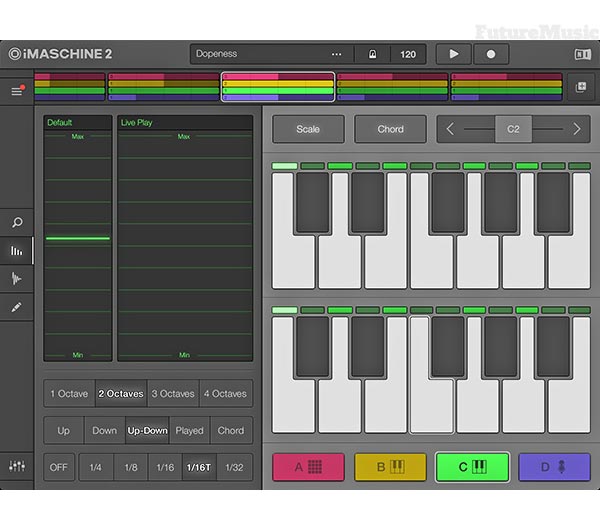Click the C2 octave indicator
This screenshot has height=530, width=600.
point(513,129)
